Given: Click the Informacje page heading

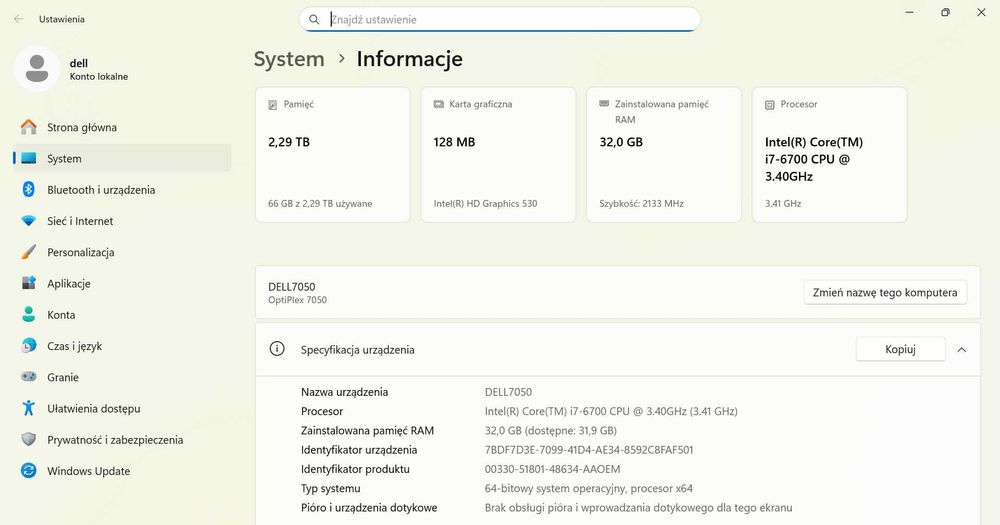Looking at the screenshot, I should point(409,59).
